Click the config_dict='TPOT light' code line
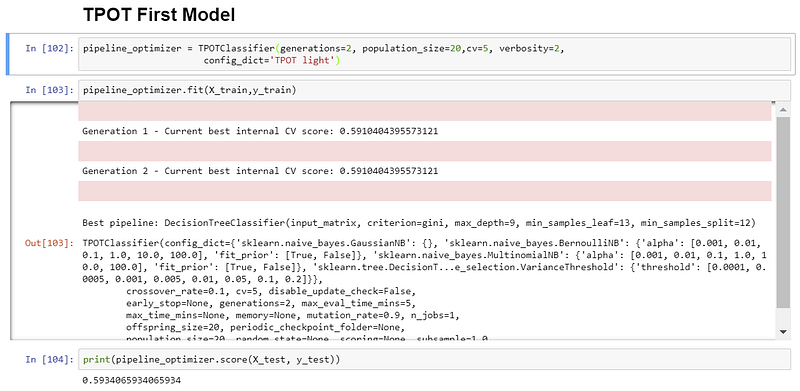Screen dimensions: 800x391 [x=271, y=61]
